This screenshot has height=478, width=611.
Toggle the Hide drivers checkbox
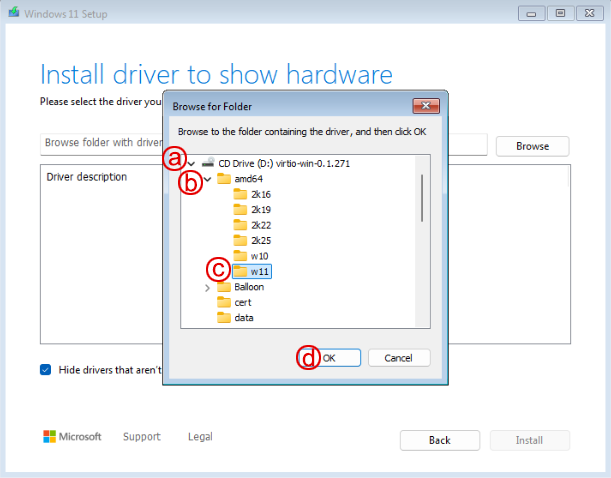click(x=46, y=369)
